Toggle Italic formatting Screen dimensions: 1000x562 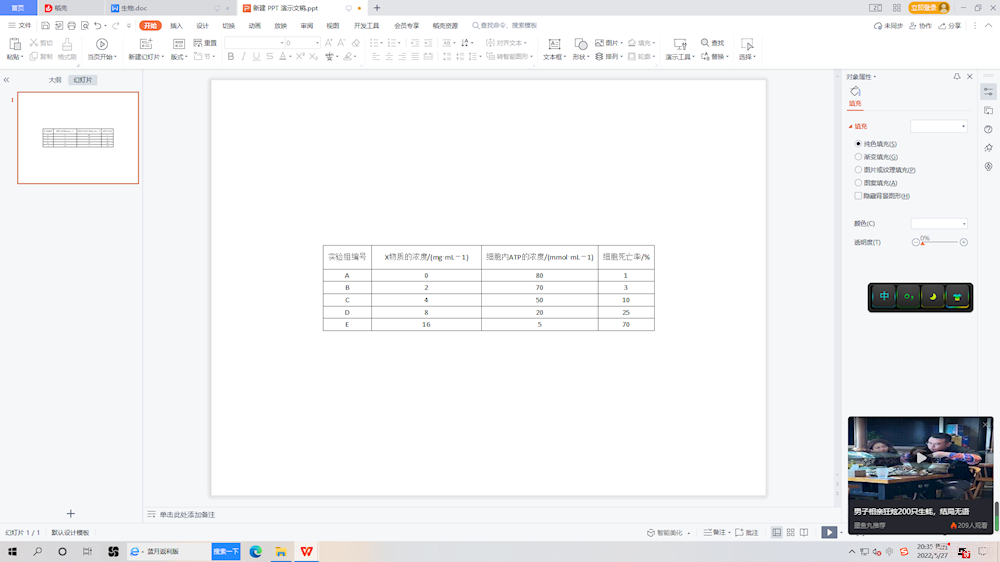[244, 57]
